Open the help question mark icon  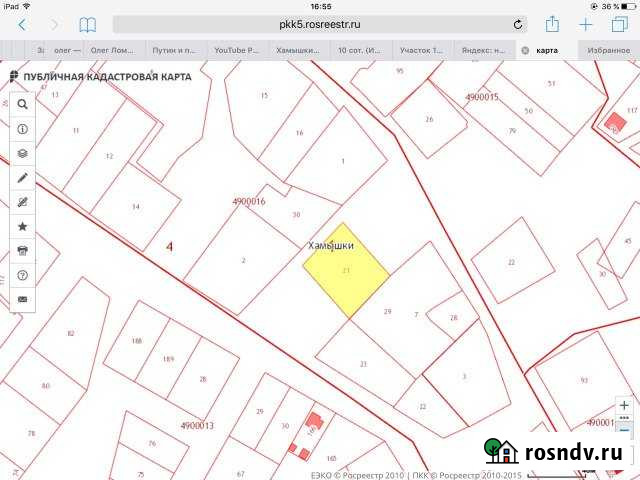[x=23, y=274]
